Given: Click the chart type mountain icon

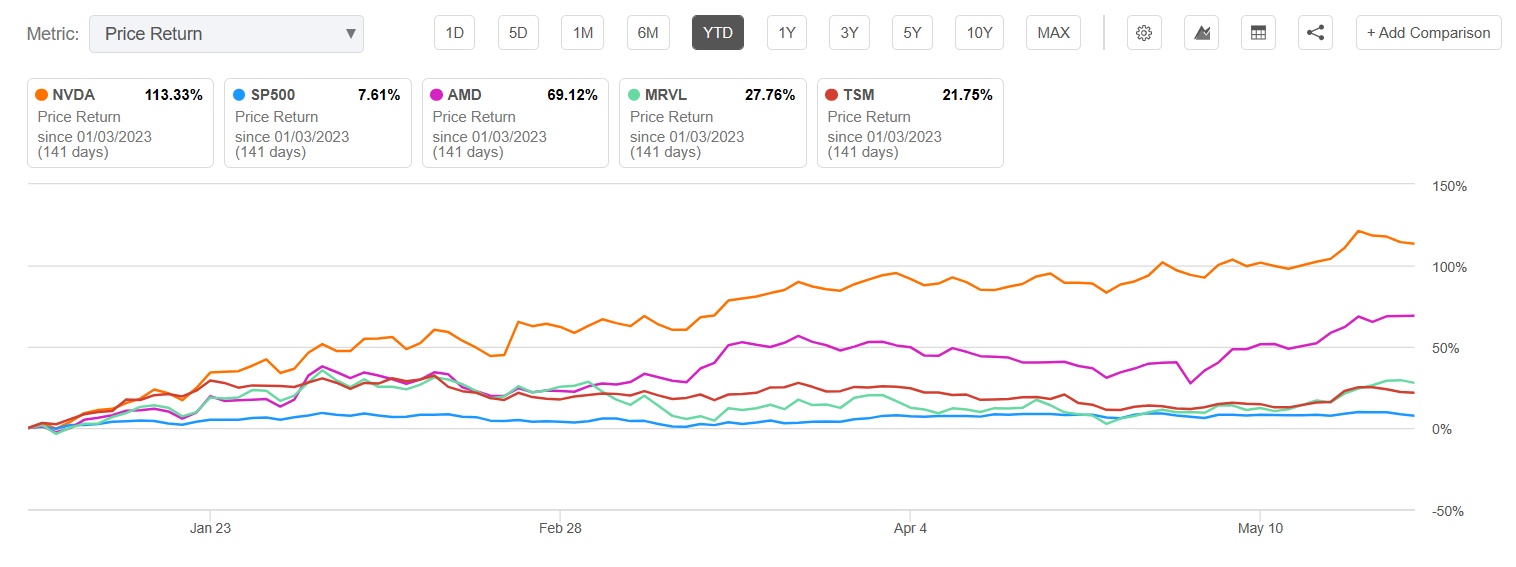Looking at the screenshot, I should click(1201, 33).
